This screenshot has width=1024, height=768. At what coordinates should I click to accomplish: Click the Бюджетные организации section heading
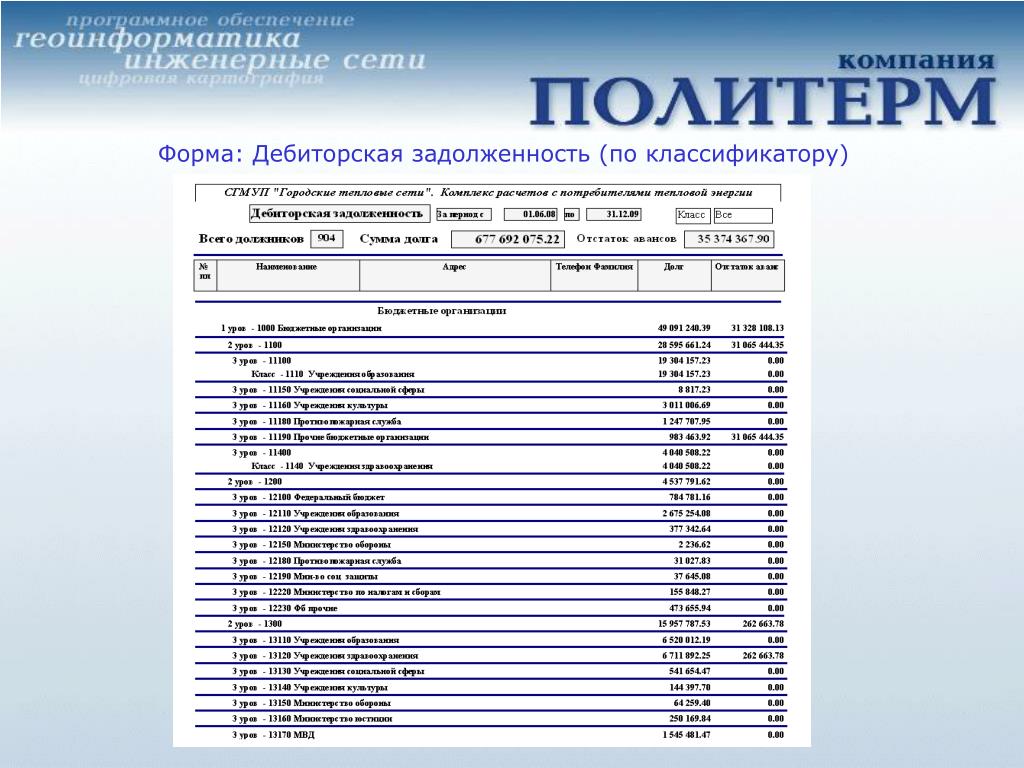click(442, 311)
